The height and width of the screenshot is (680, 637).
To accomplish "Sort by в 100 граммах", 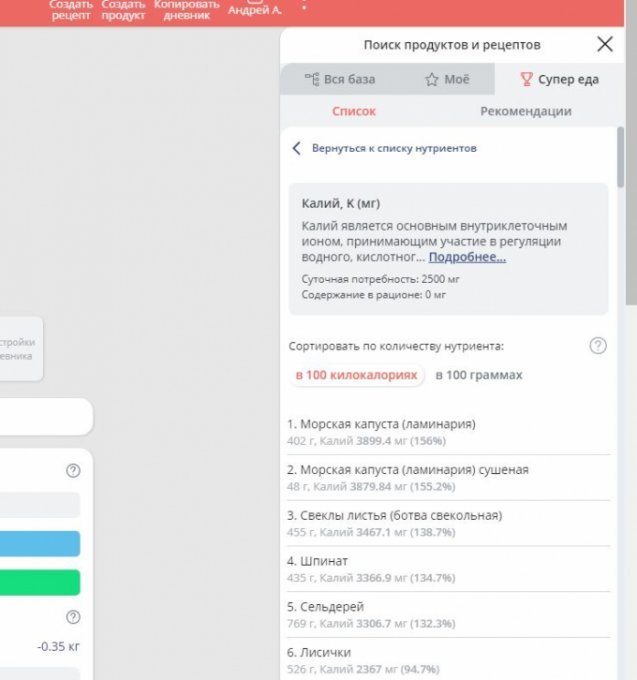I will pyautogui.click(x=478, y=375).
